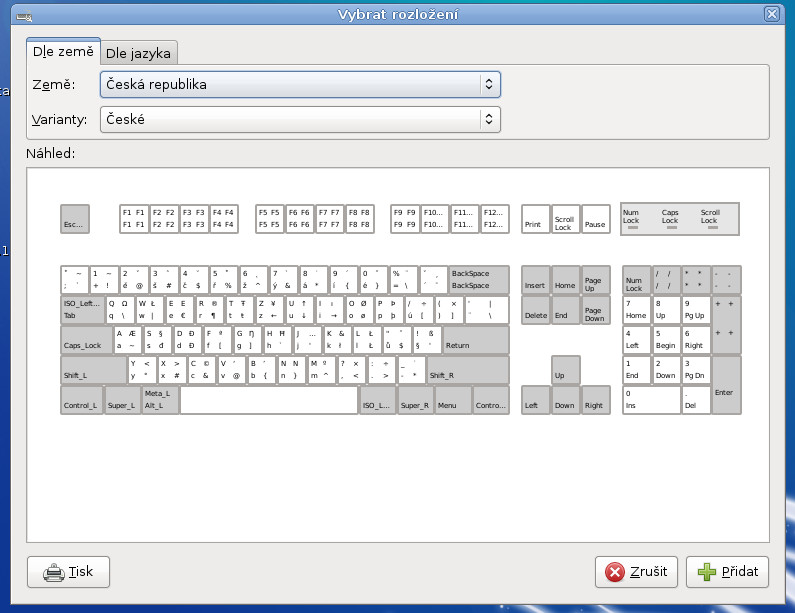Click the Shift_R key in preview

click(x=468, y=370)
